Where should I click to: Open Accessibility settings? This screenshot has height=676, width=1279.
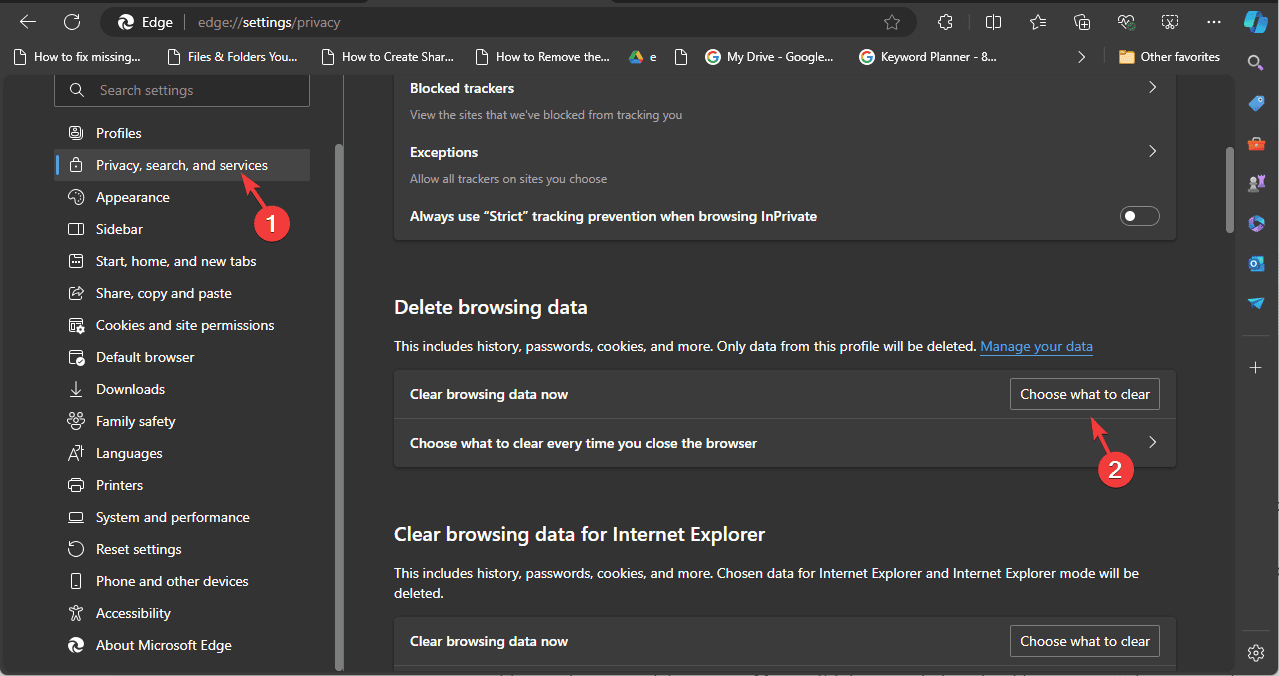coord(182,613)
